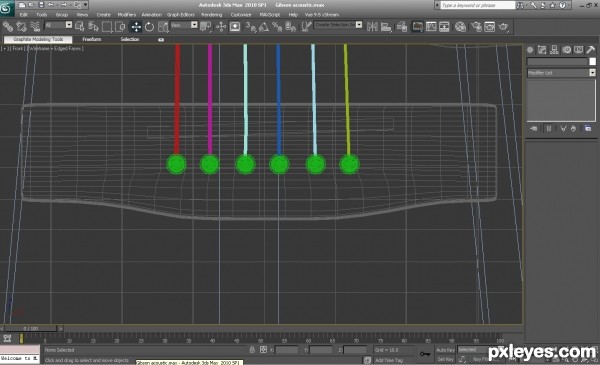Open the Hierarchy command panel tab
The image size is (600, 365).
coord(554,50)
